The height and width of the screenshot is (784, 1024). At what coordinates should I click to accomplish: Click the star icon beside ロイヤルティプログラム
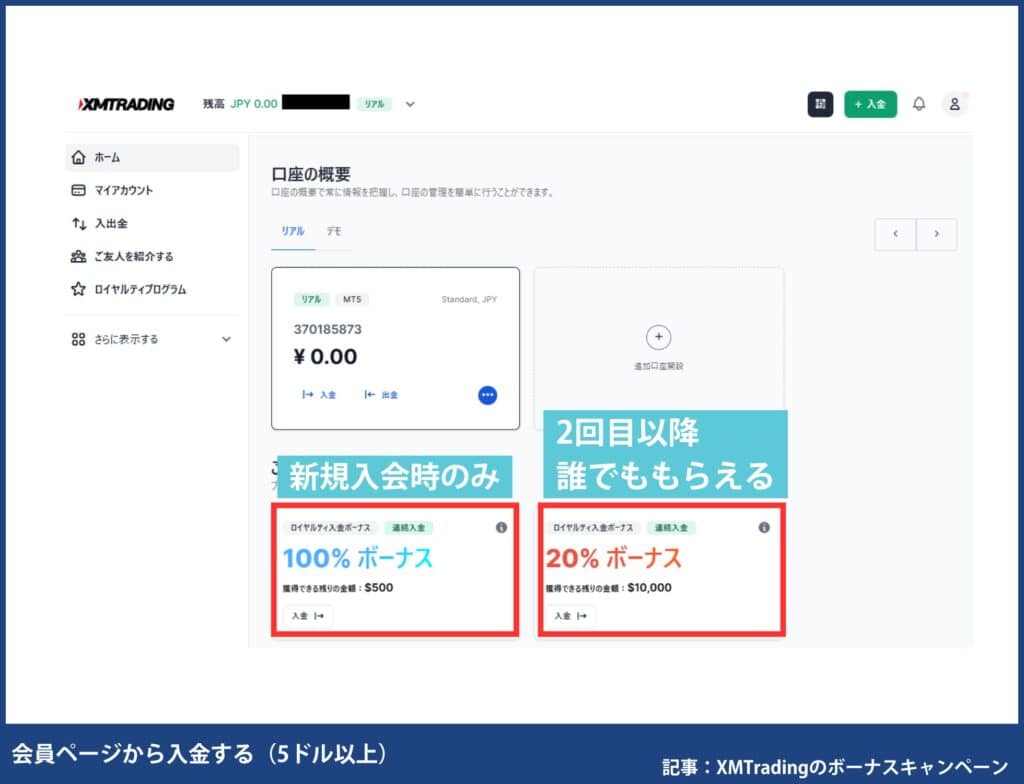78,289
